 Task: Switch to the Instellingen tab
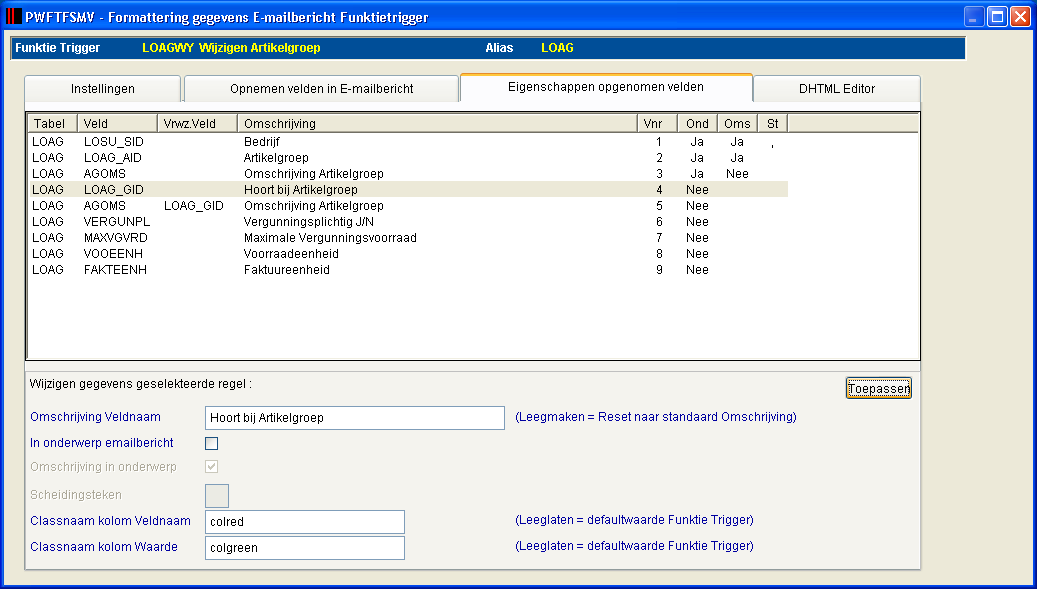(103, 89)
